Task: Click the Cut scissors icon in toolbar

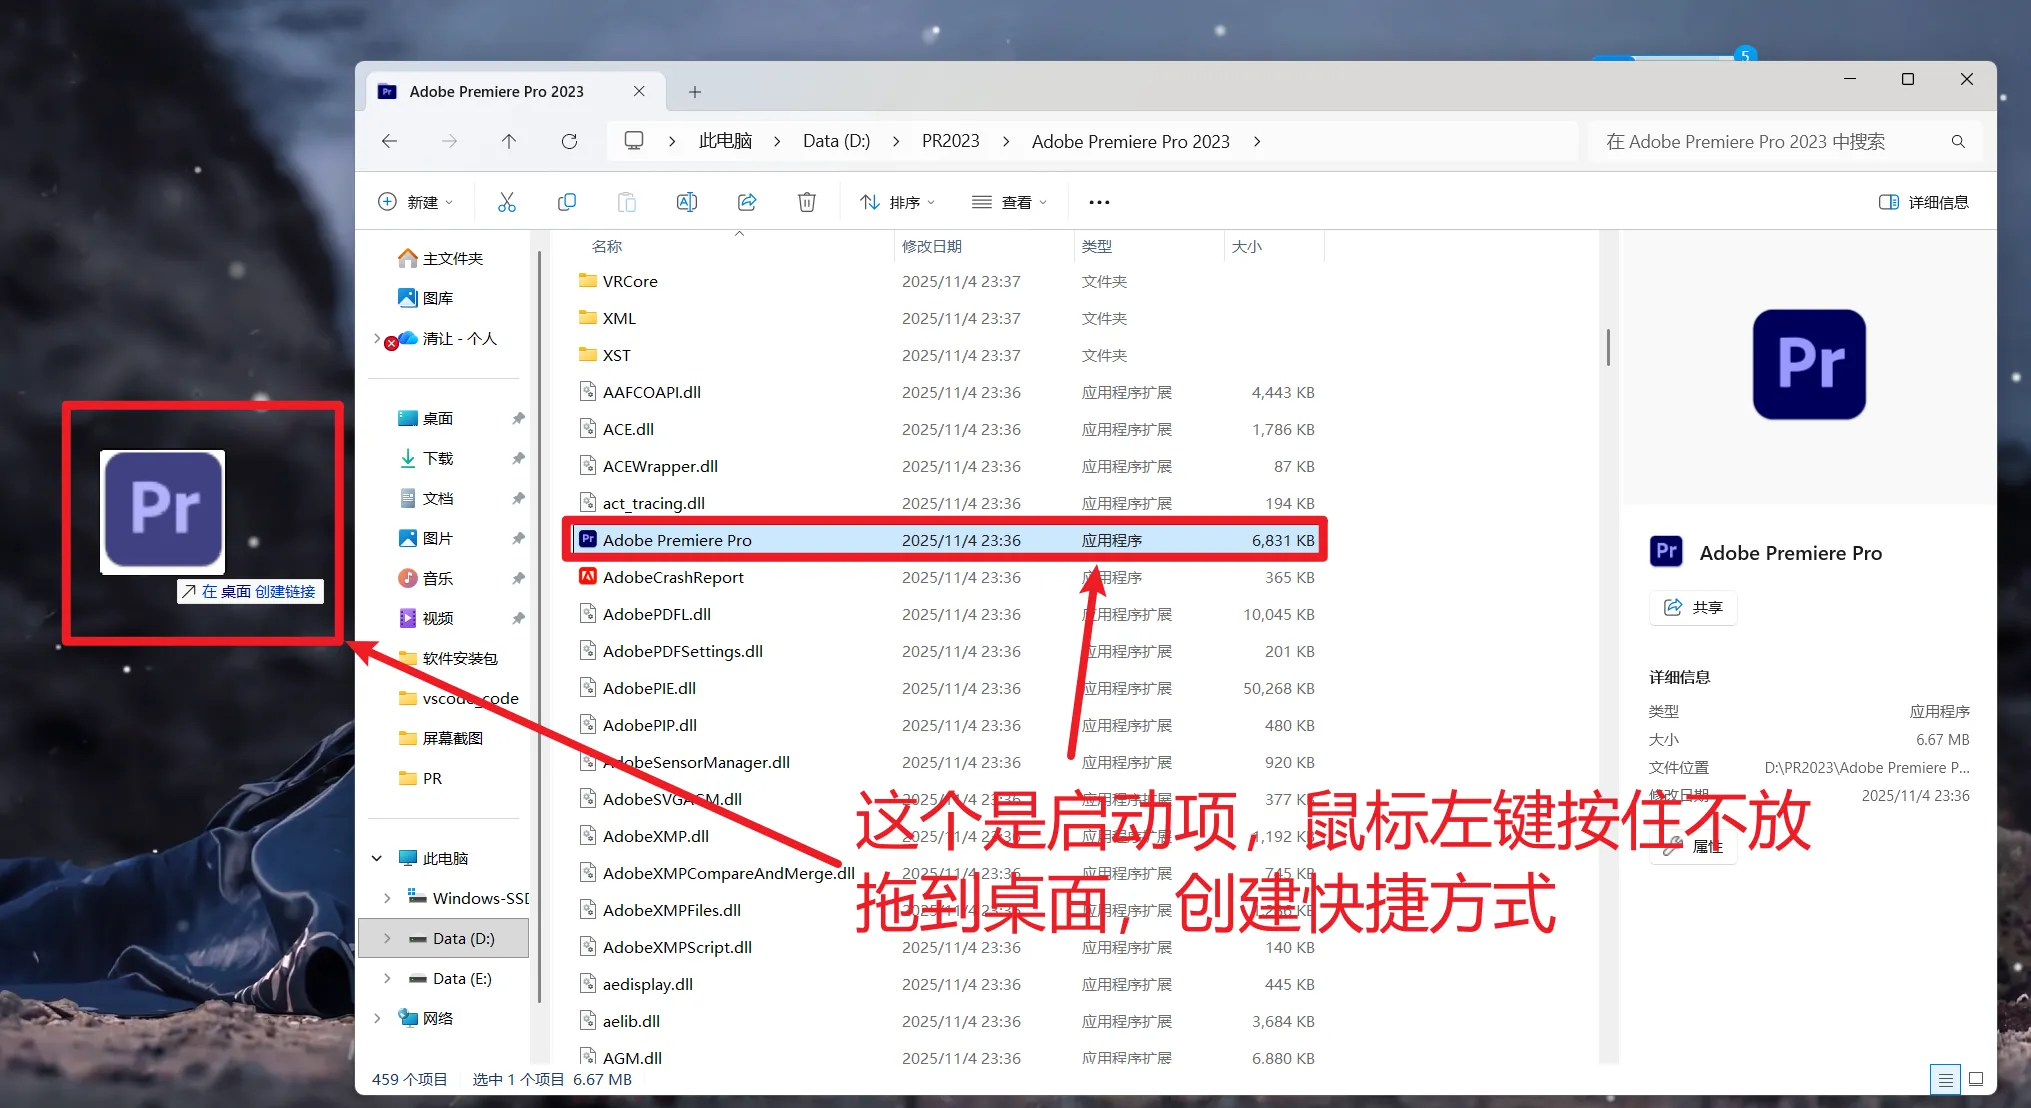Action: 507,202
